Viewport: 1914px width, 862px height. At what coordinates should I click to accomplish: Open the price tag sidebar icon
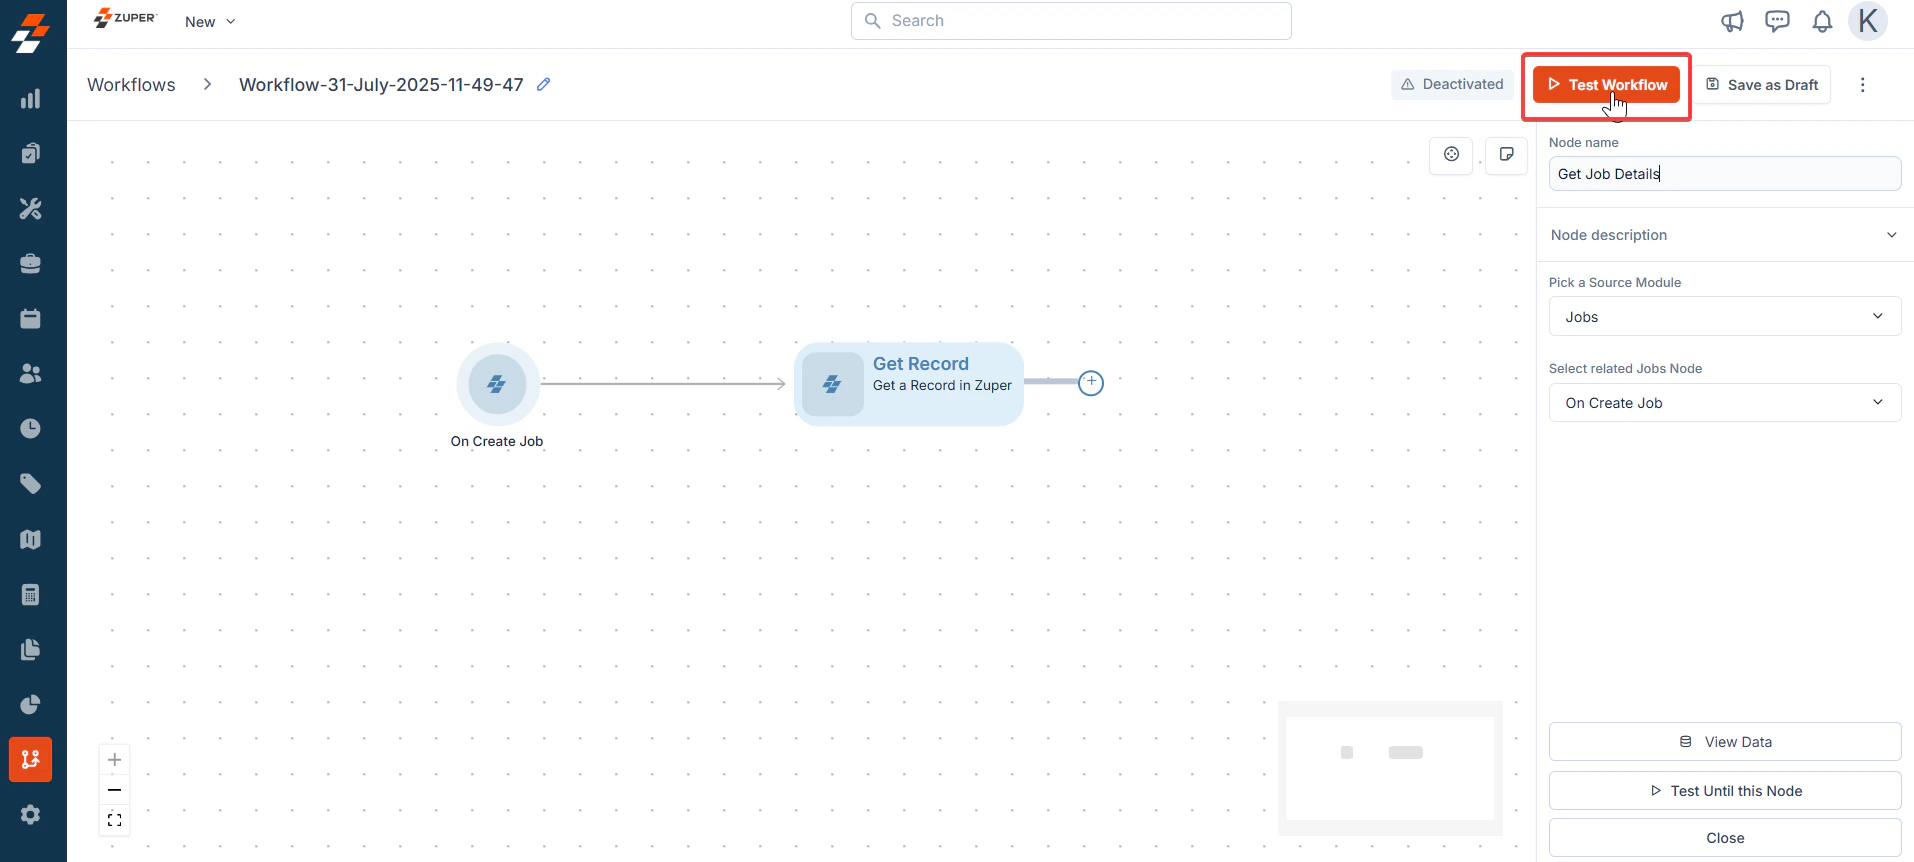(x=31, y=484)
